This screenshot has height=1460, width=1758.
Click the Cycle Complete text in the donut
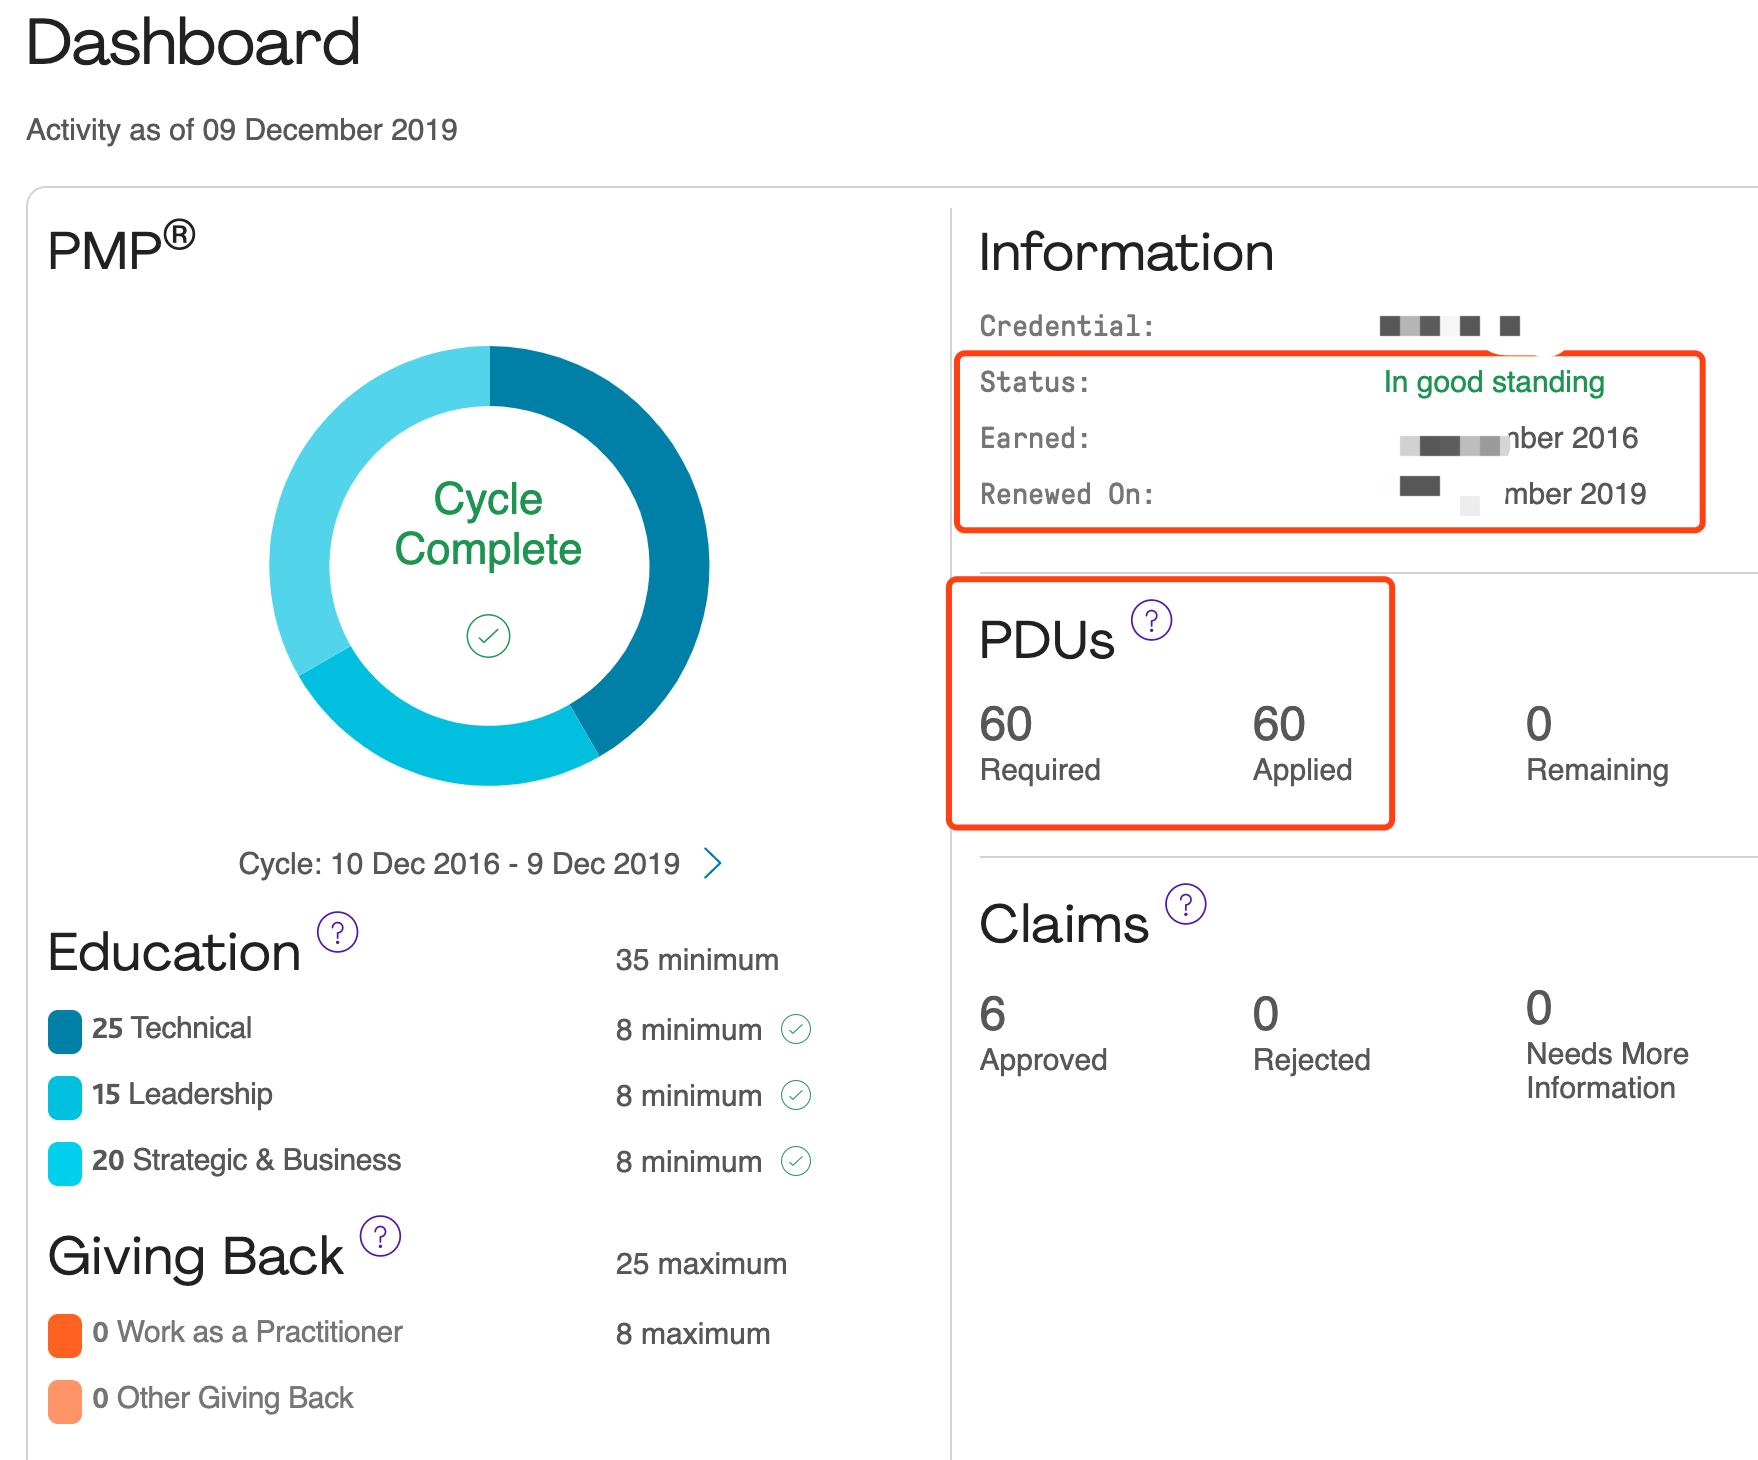pyautogui.click(x=488, y=524)
